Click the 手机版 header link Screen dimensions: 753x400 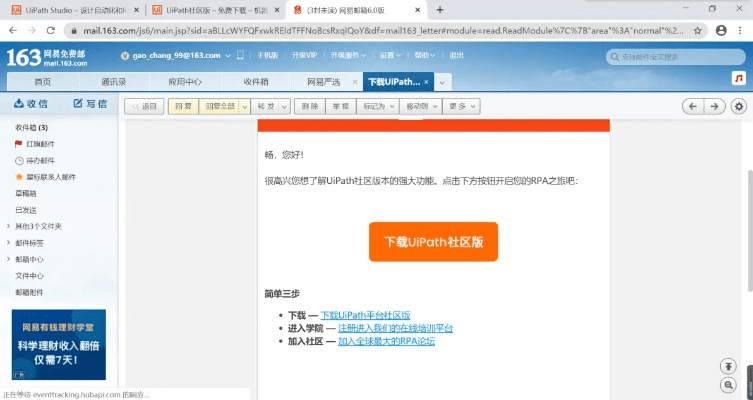pos(268,55)
